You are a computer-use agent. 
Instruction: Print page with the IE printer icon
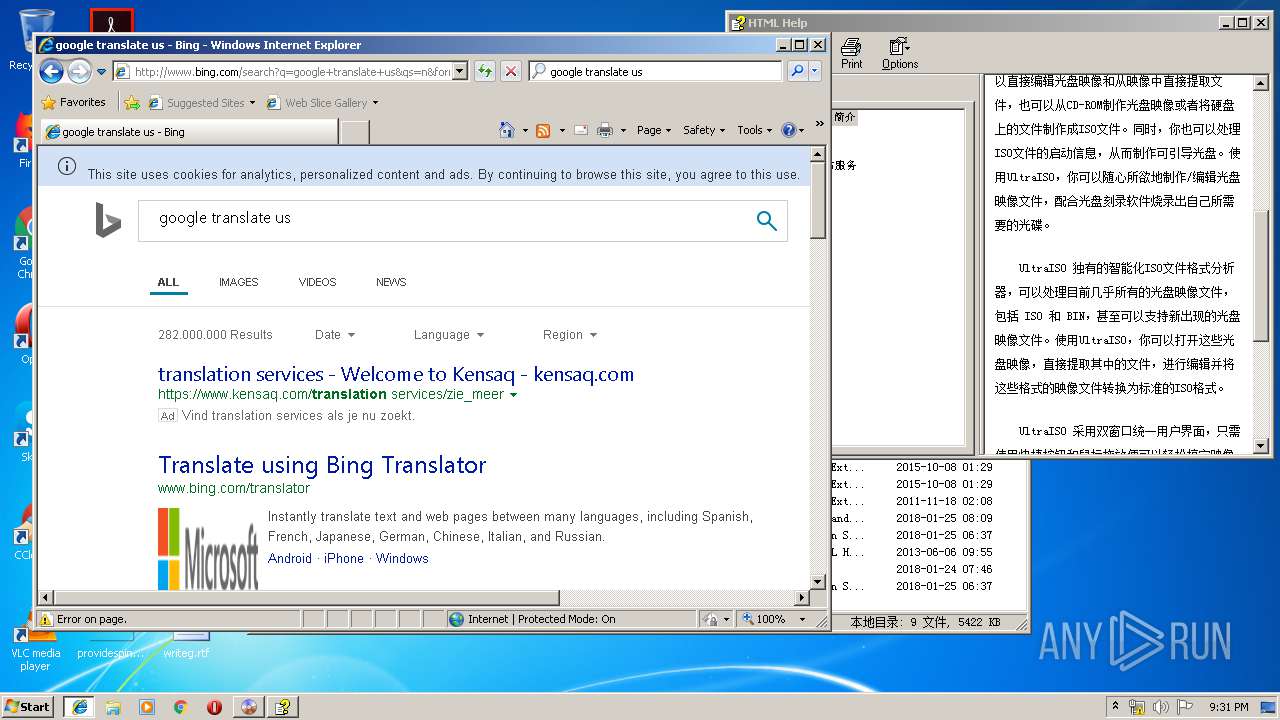point(604,130)
